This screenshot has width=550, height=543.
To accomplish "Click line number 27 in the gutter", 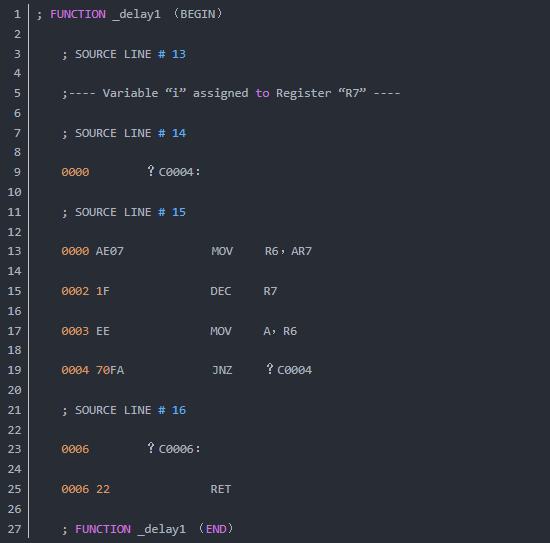I will click(14, 529).
